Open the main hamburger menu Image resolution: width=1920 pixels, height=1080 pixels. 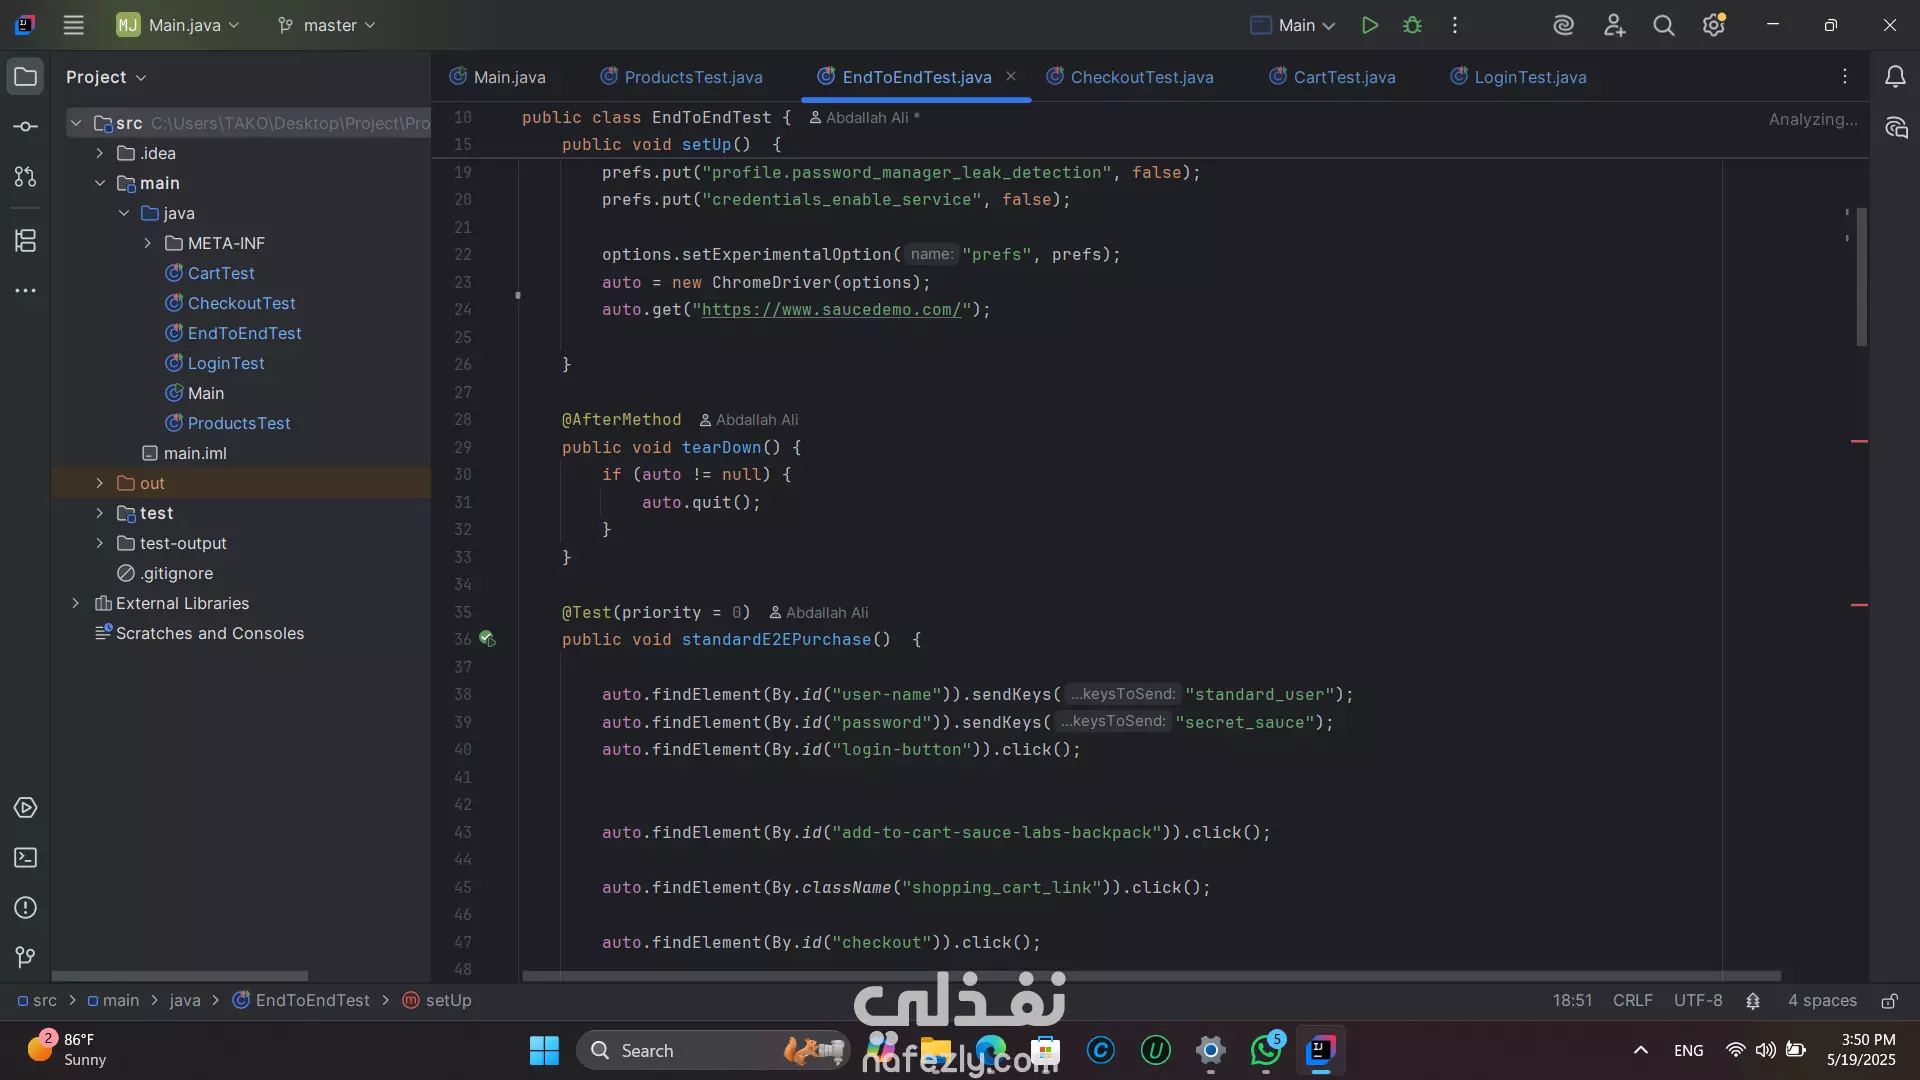(x=73, y=25)
